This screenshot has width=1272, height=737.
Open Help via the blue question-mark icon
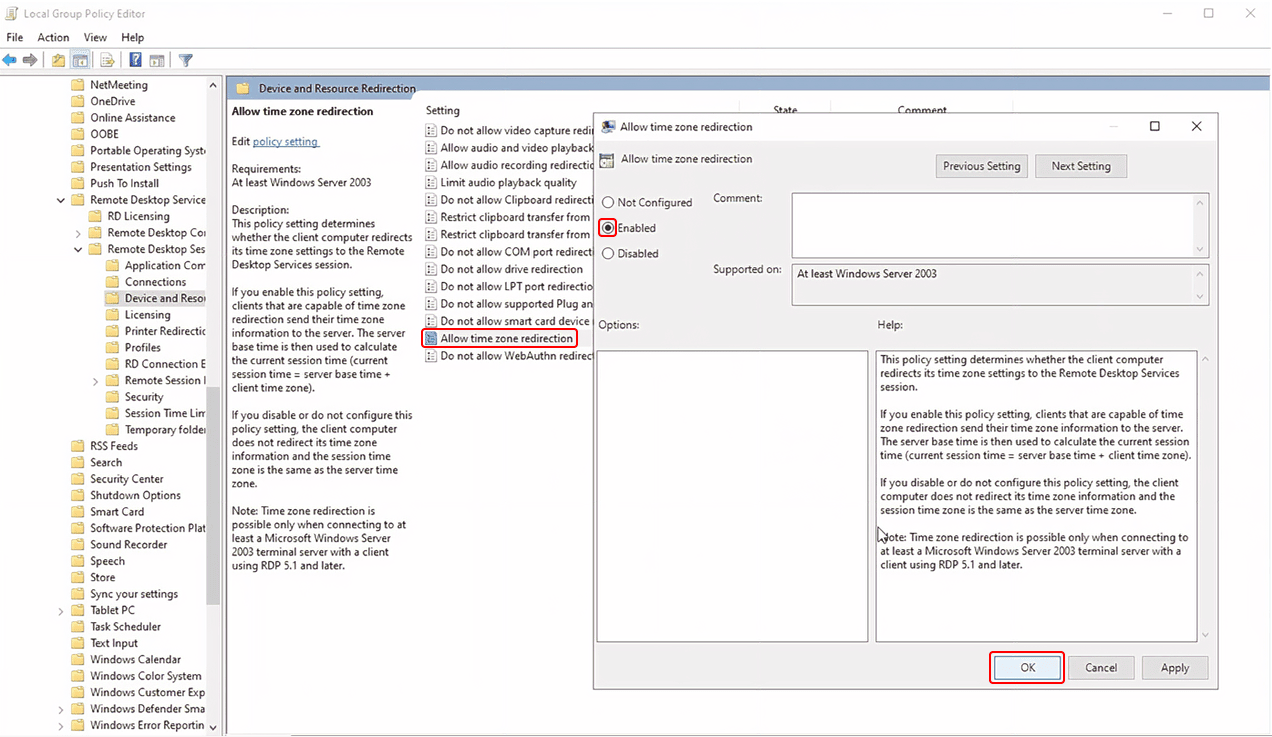(x=135, y=60)
